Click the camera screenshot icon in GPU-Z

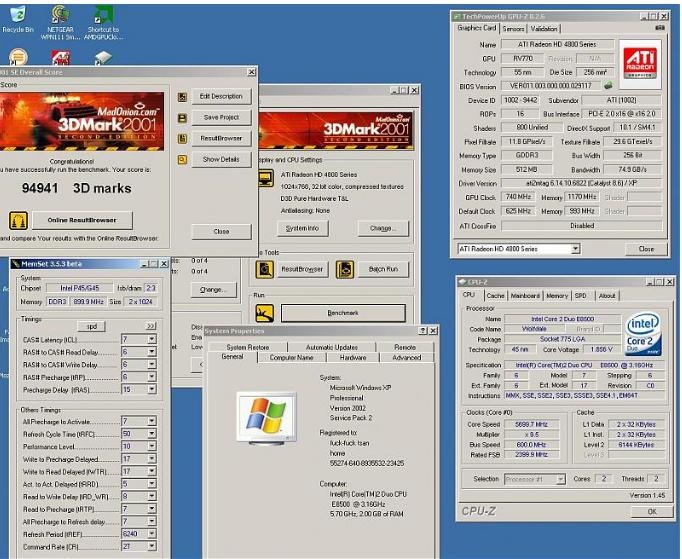coord(660,28)
